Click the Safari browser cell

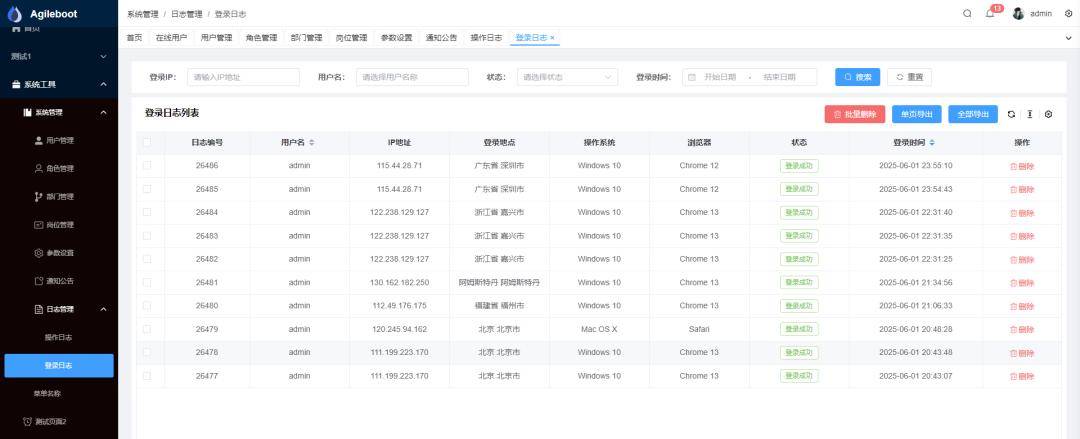[x=699, y=329]
